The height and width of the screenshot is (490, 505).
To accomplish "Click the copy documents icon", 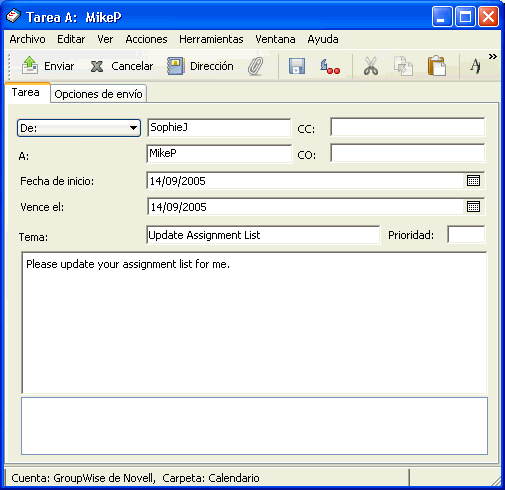I will click(403, 66).
